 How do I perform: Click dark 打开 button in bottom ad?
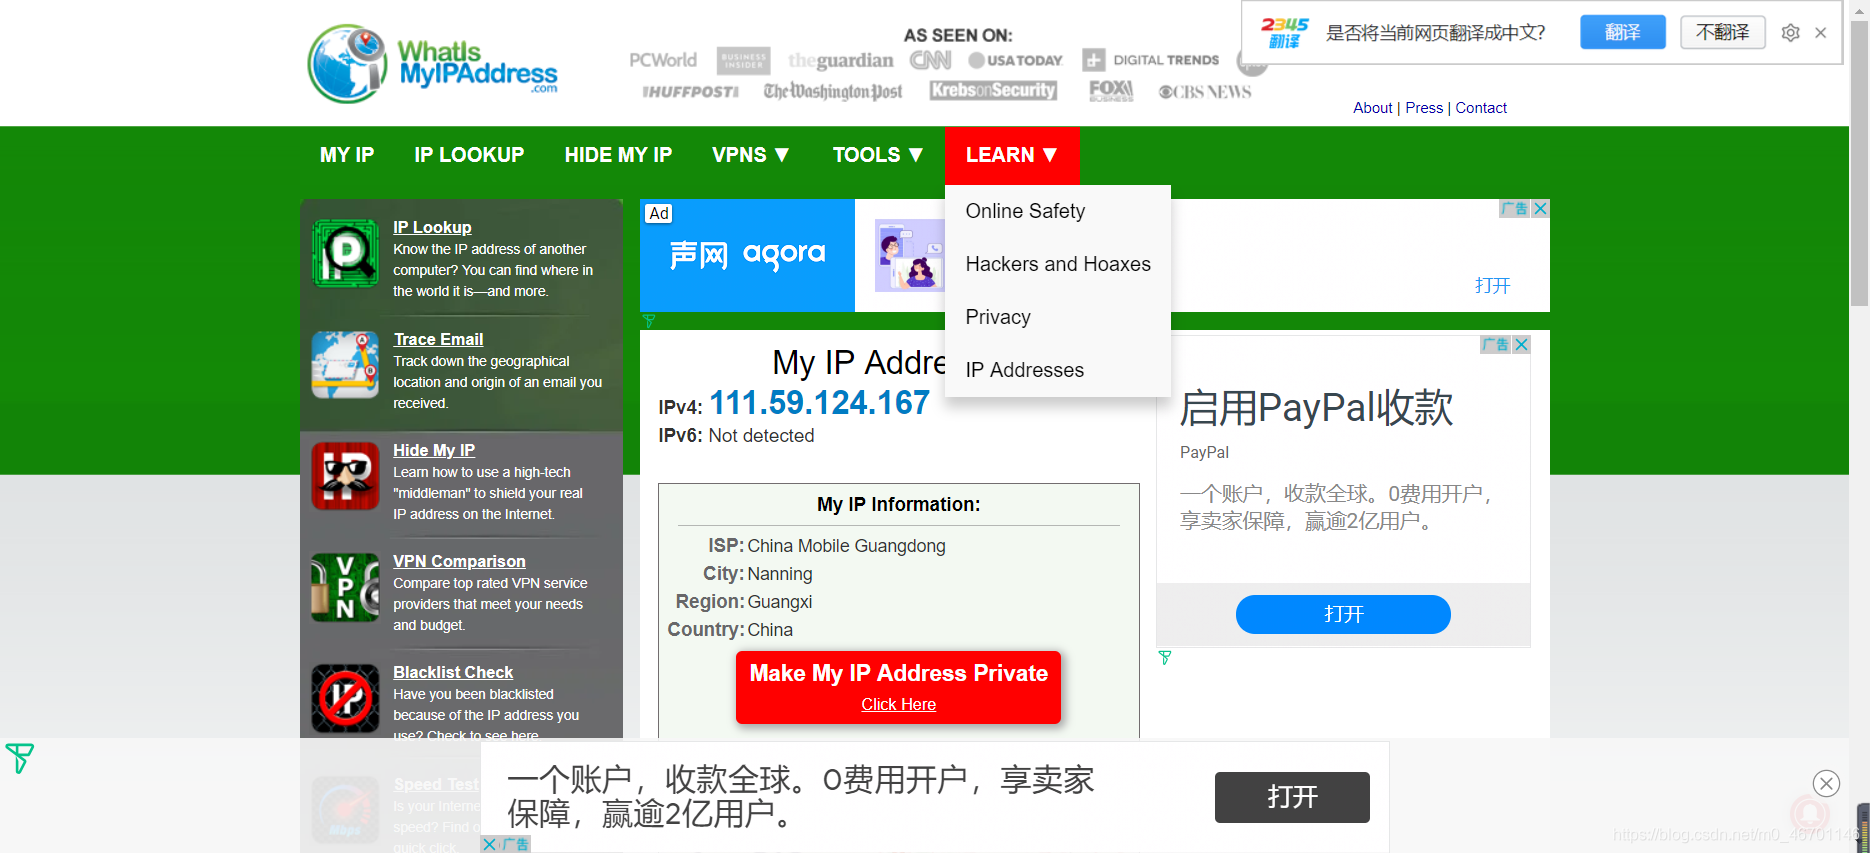[x=1292, y=797]
